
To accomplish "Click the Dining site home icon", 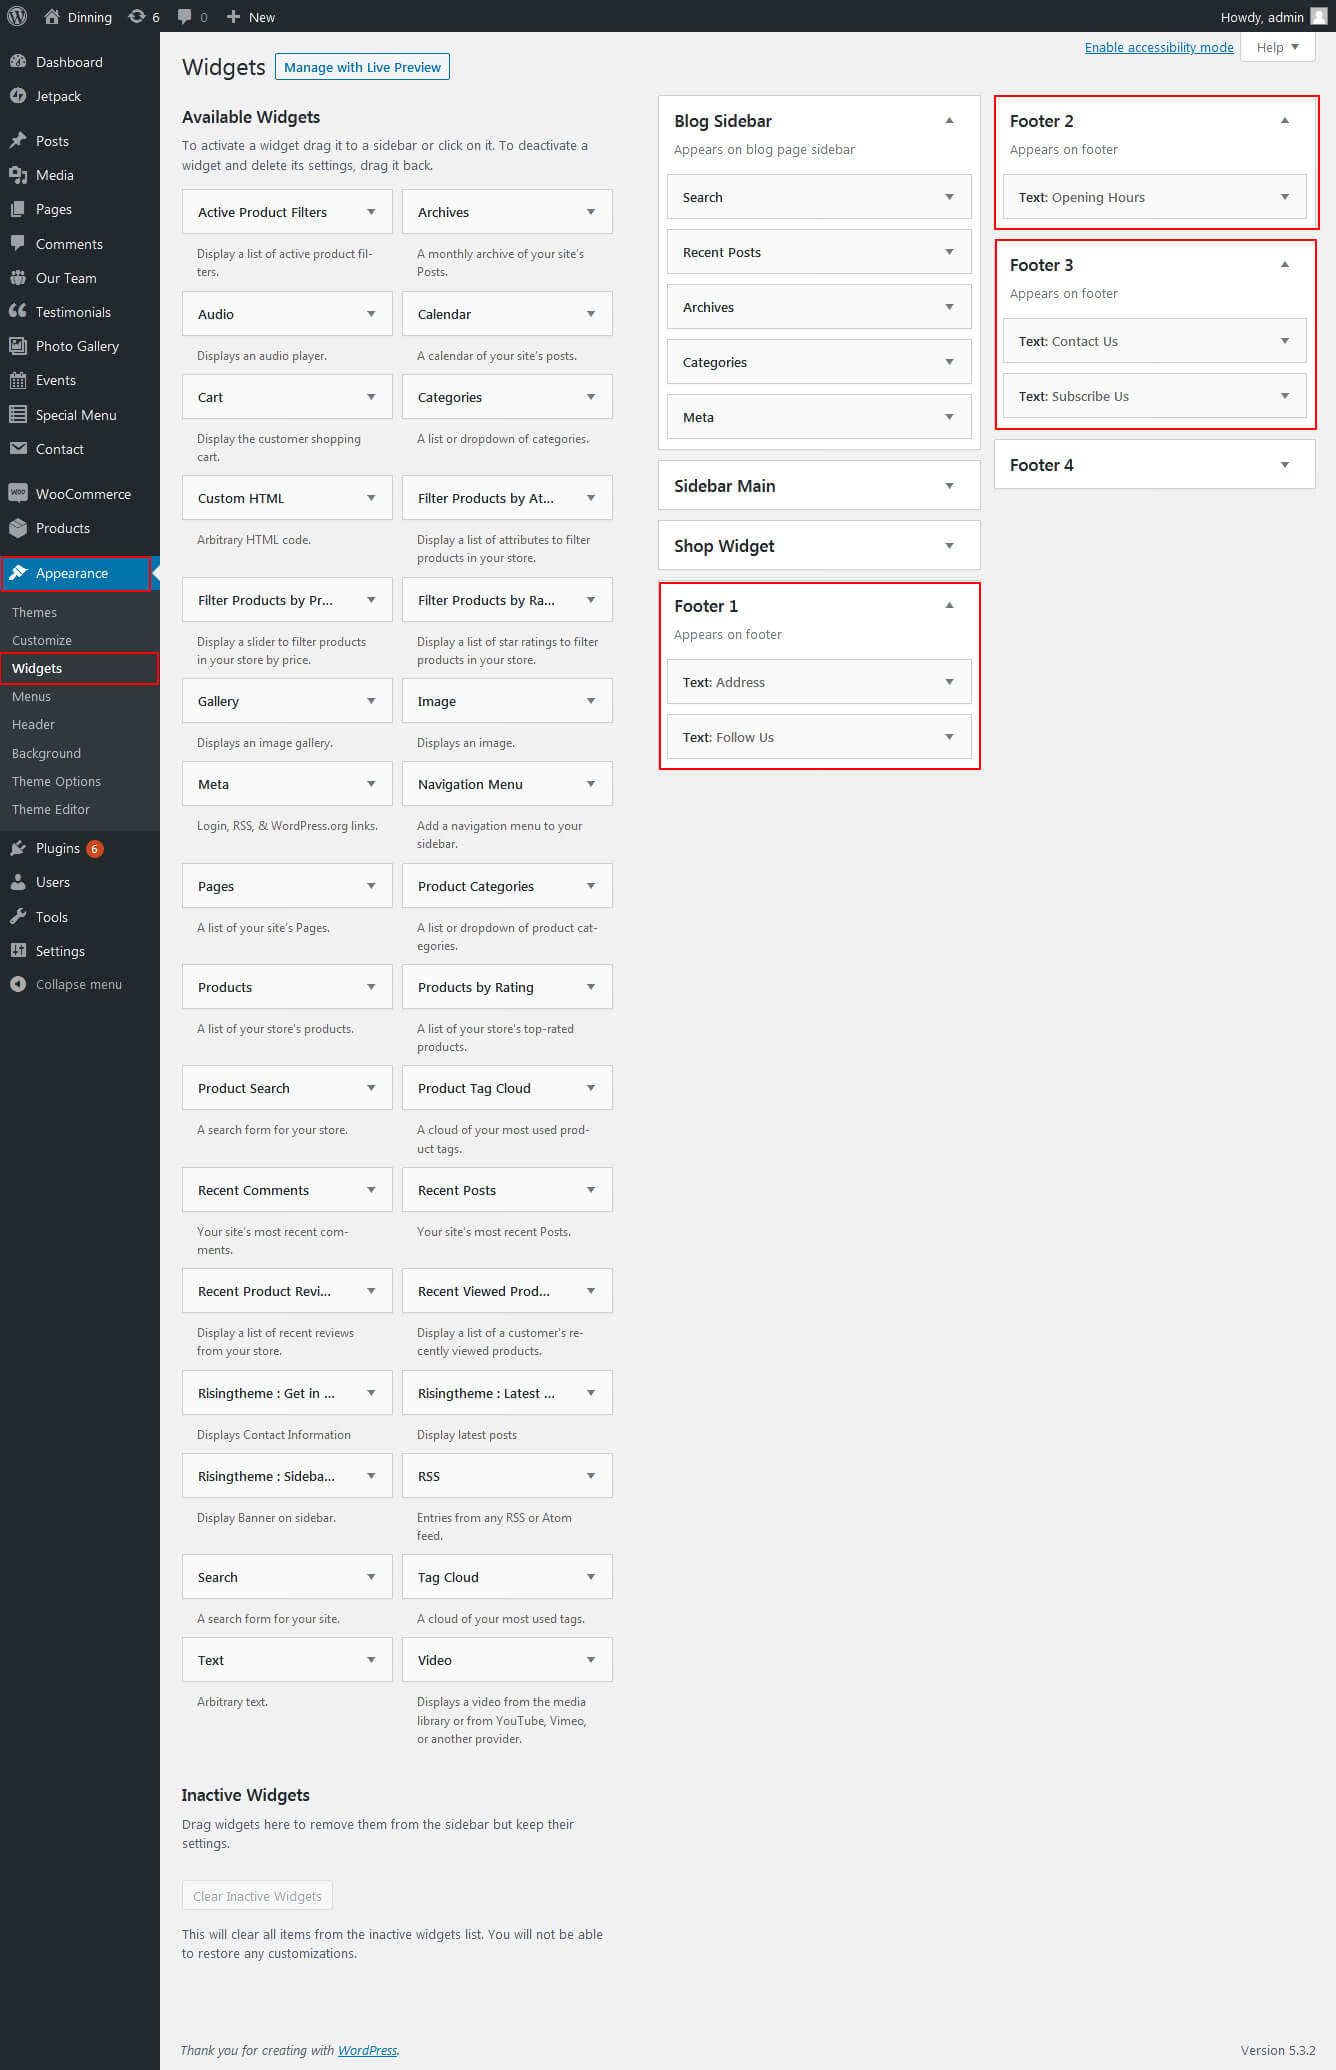I will click(x=52, y=17).
